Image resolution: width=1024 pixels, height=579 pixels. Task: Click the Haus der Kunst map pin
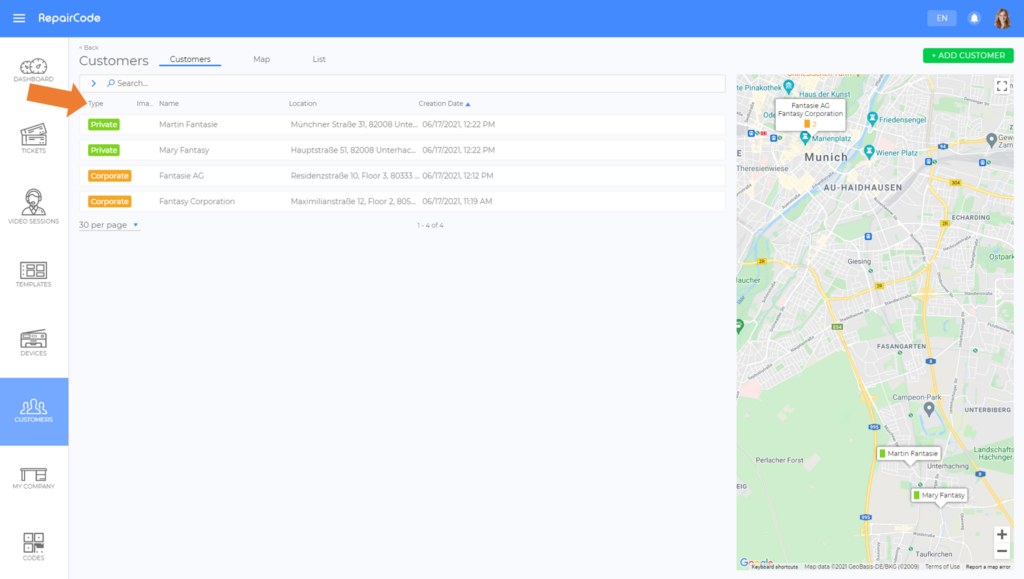tap(788, 87)
